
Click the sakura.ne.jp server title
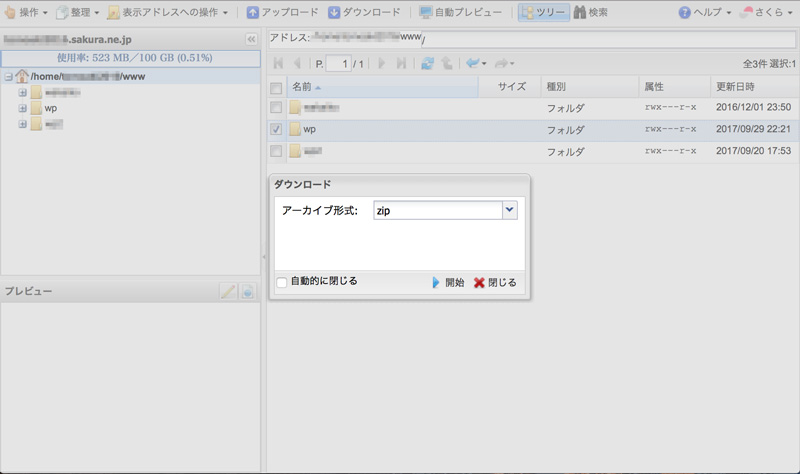point(68,39)
